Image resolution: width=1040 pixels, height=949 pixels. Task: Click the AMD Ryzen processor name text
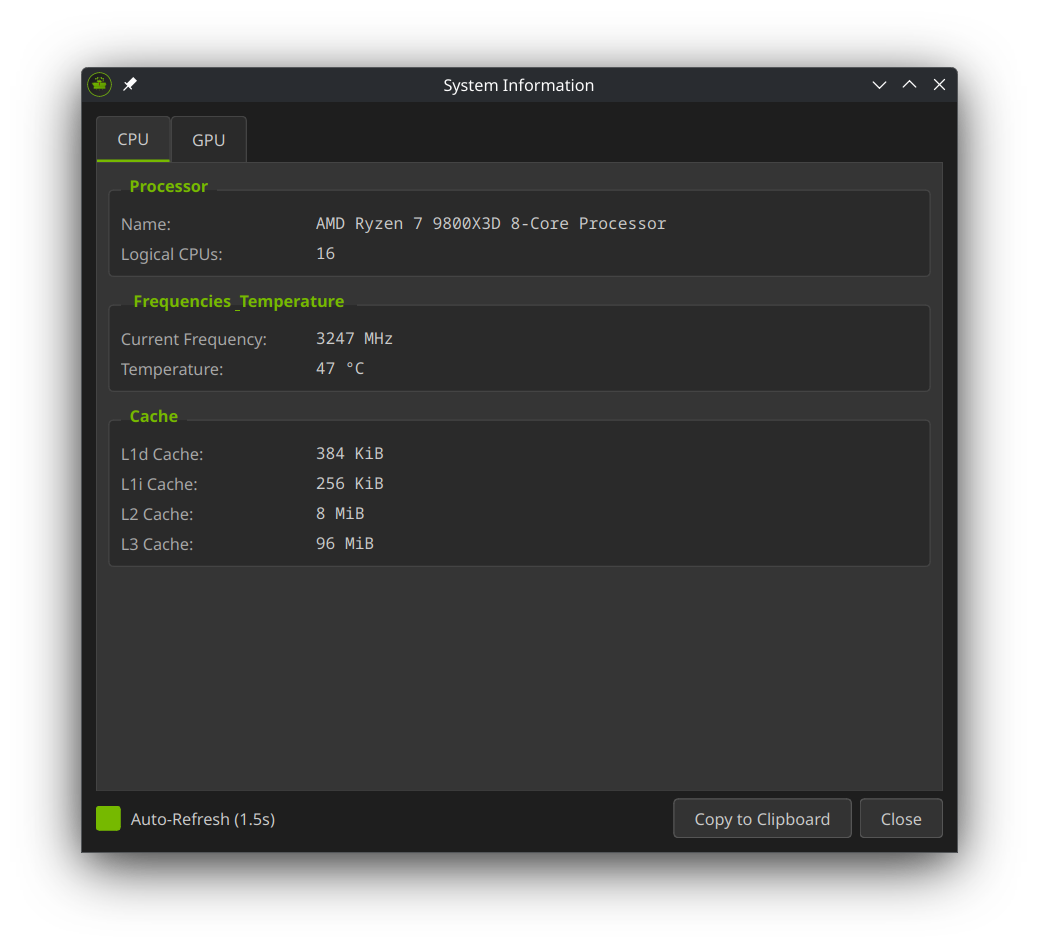[x=490, y=224]
